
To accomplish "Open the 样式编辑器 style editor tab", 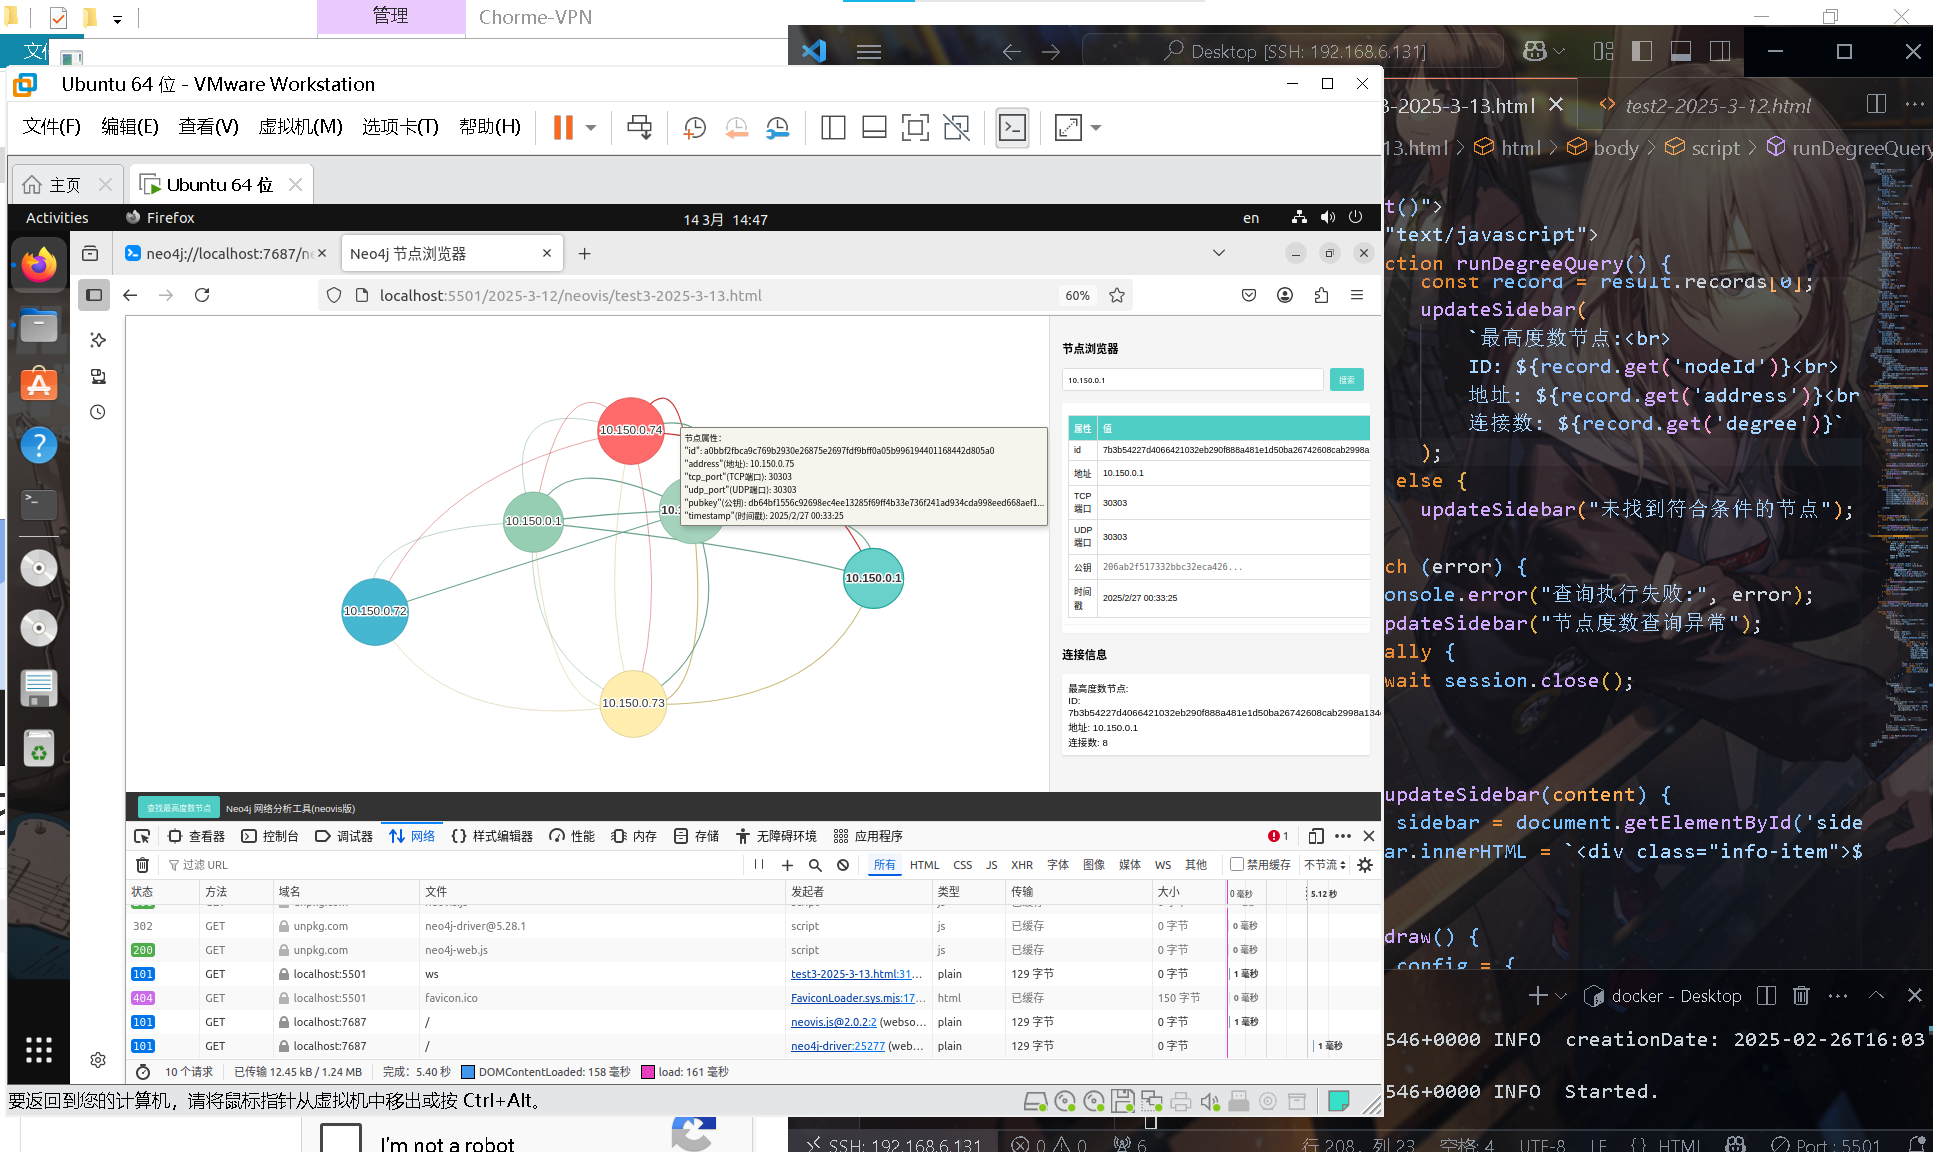I will 492,836.
